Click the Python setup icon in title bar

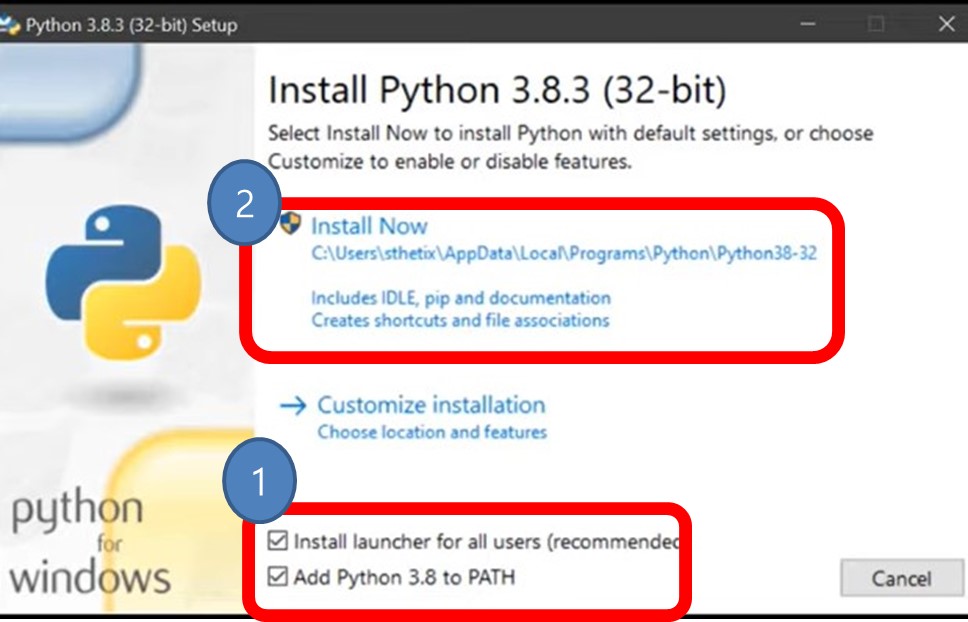pyautogui.click(x=9, y=25)
